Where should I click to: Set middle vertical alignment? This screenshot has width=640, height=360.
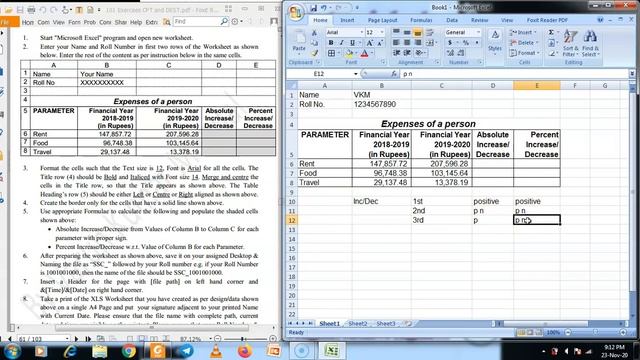pos(407,32)
